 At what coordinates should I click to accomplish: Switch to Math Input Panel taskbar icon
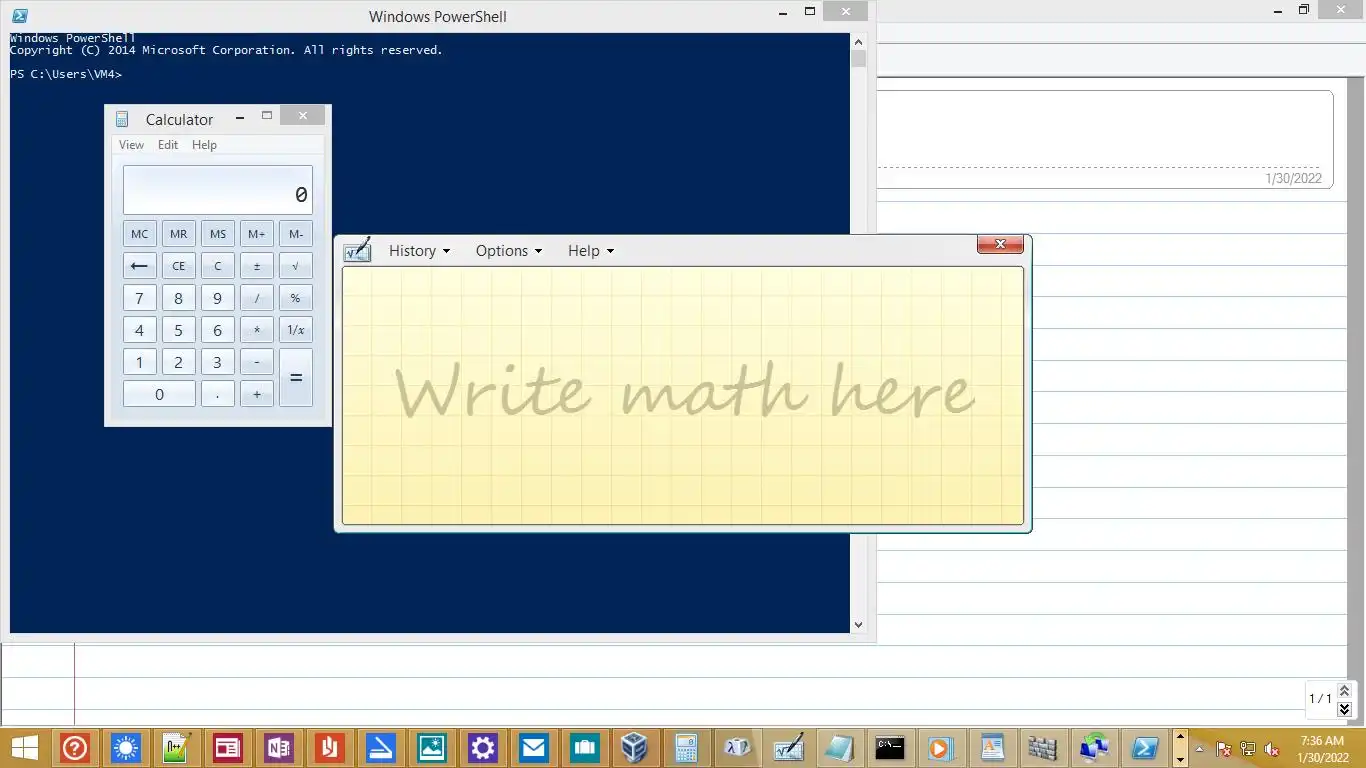coord(789,748)
